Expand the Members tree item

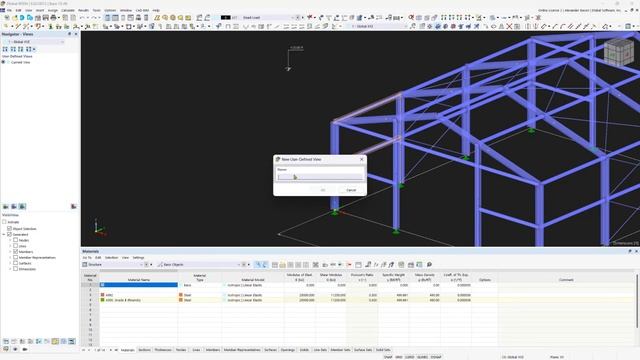coord(10,252)
